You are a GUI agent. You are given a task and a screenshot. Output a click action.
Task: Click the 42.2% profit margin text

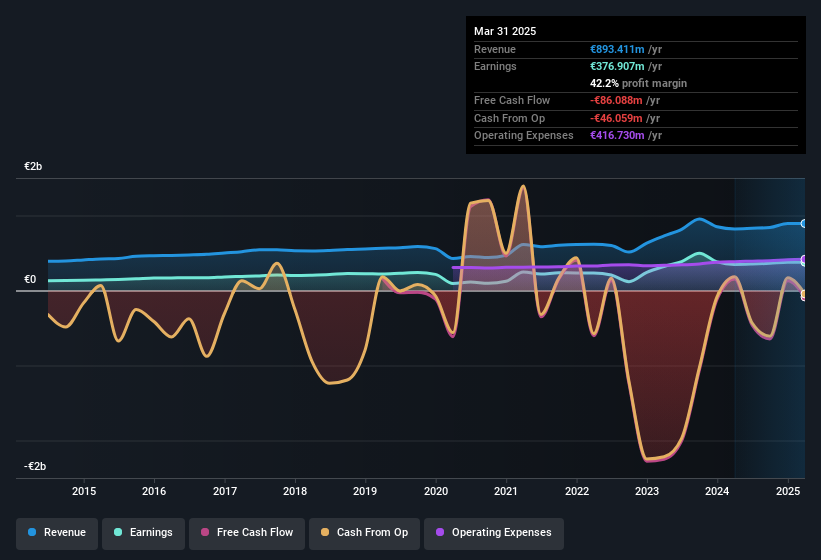638,83
